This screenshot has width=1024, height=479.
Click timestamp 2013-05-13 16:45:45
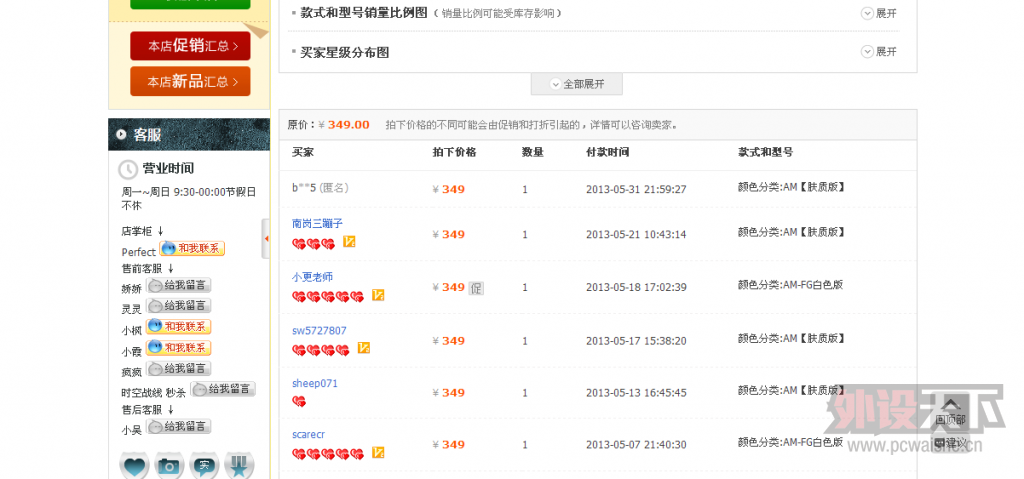click(x=636, y=393)
